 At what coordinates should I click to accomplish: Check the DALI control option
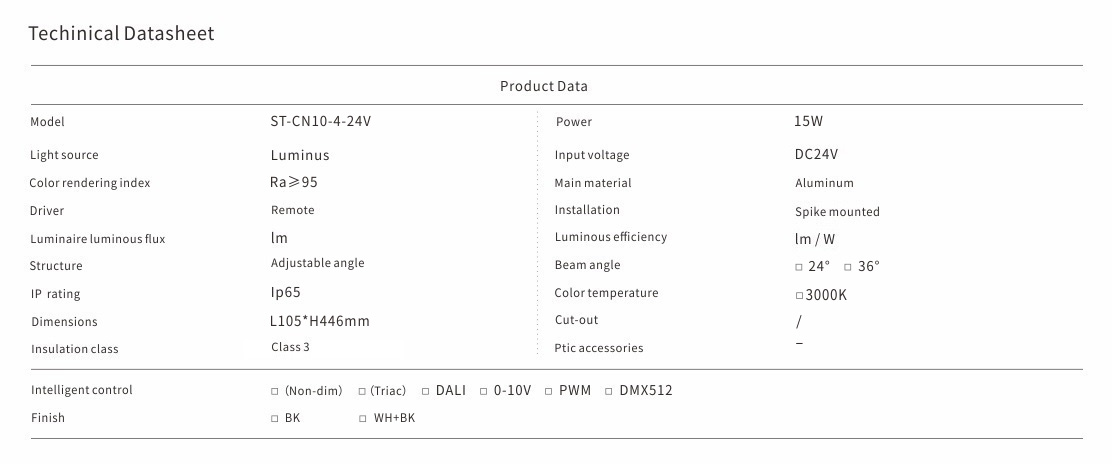tap(425, 391)
